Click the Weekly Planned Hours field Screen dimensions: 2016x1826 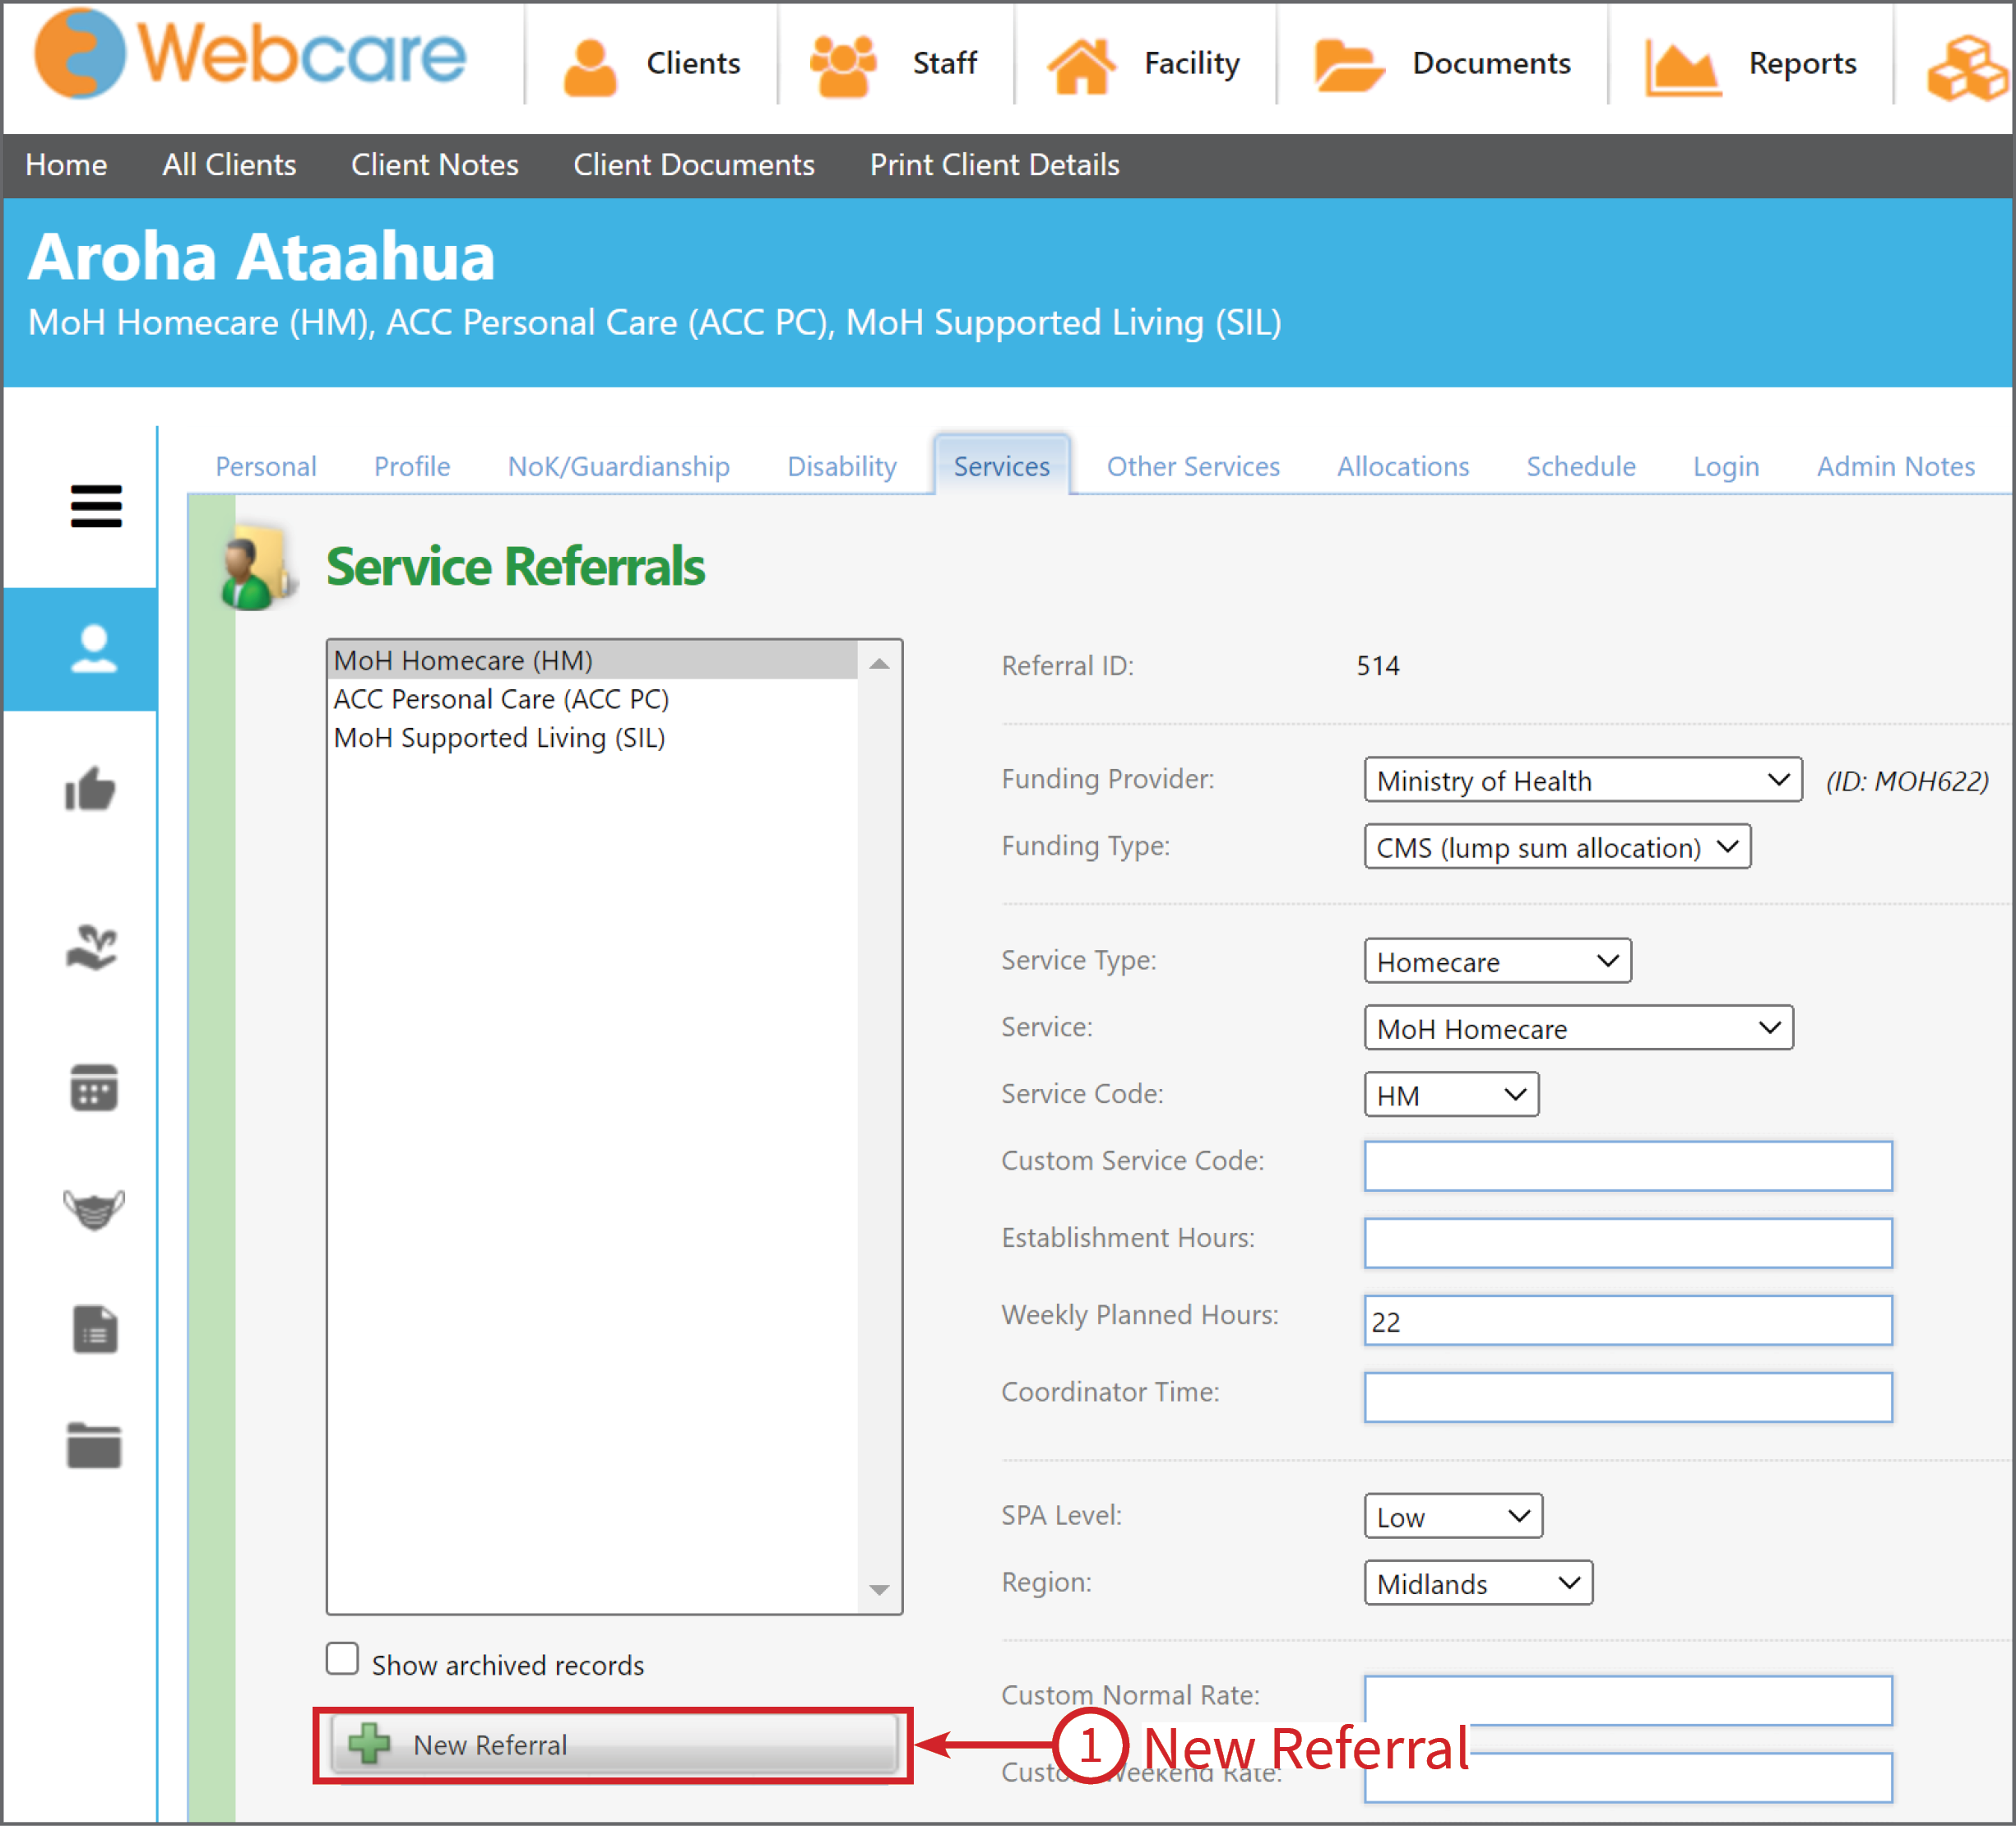click(x=1628, y=1320)
